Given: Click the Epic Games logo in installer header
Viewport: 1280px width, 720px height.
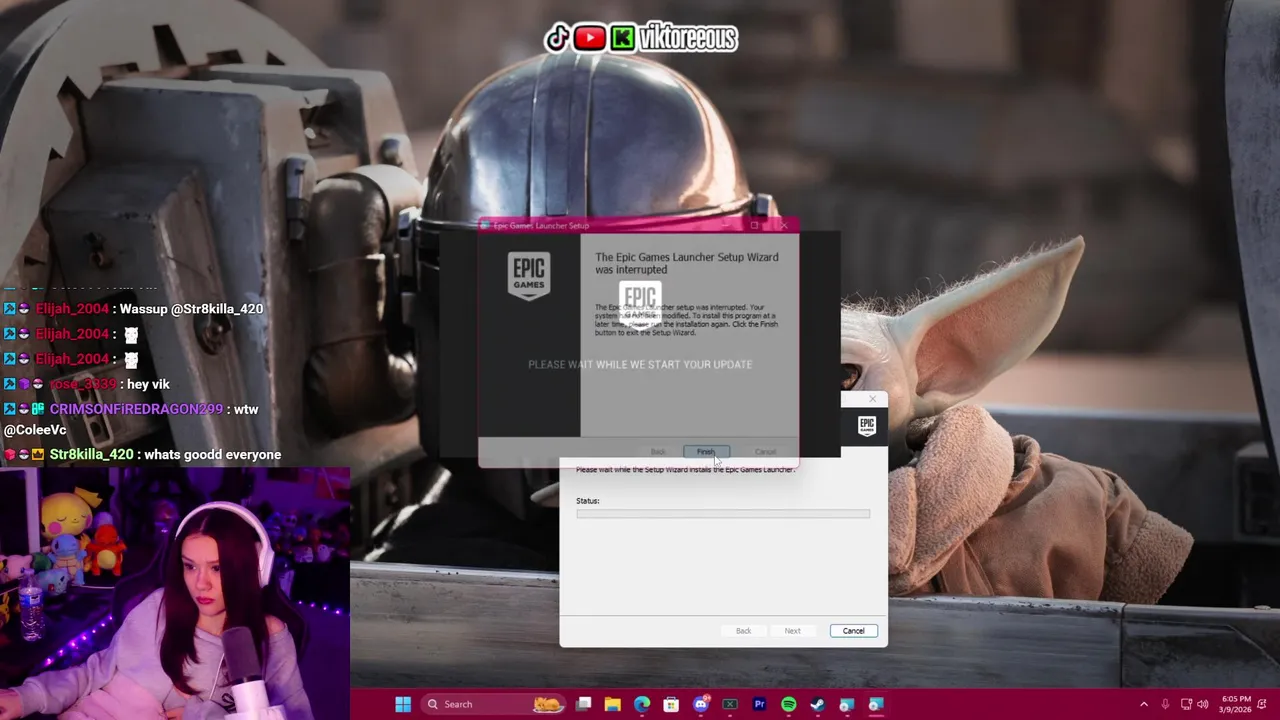Looking at the screenshot, I should pyautogui.click(x=866, y=426).
